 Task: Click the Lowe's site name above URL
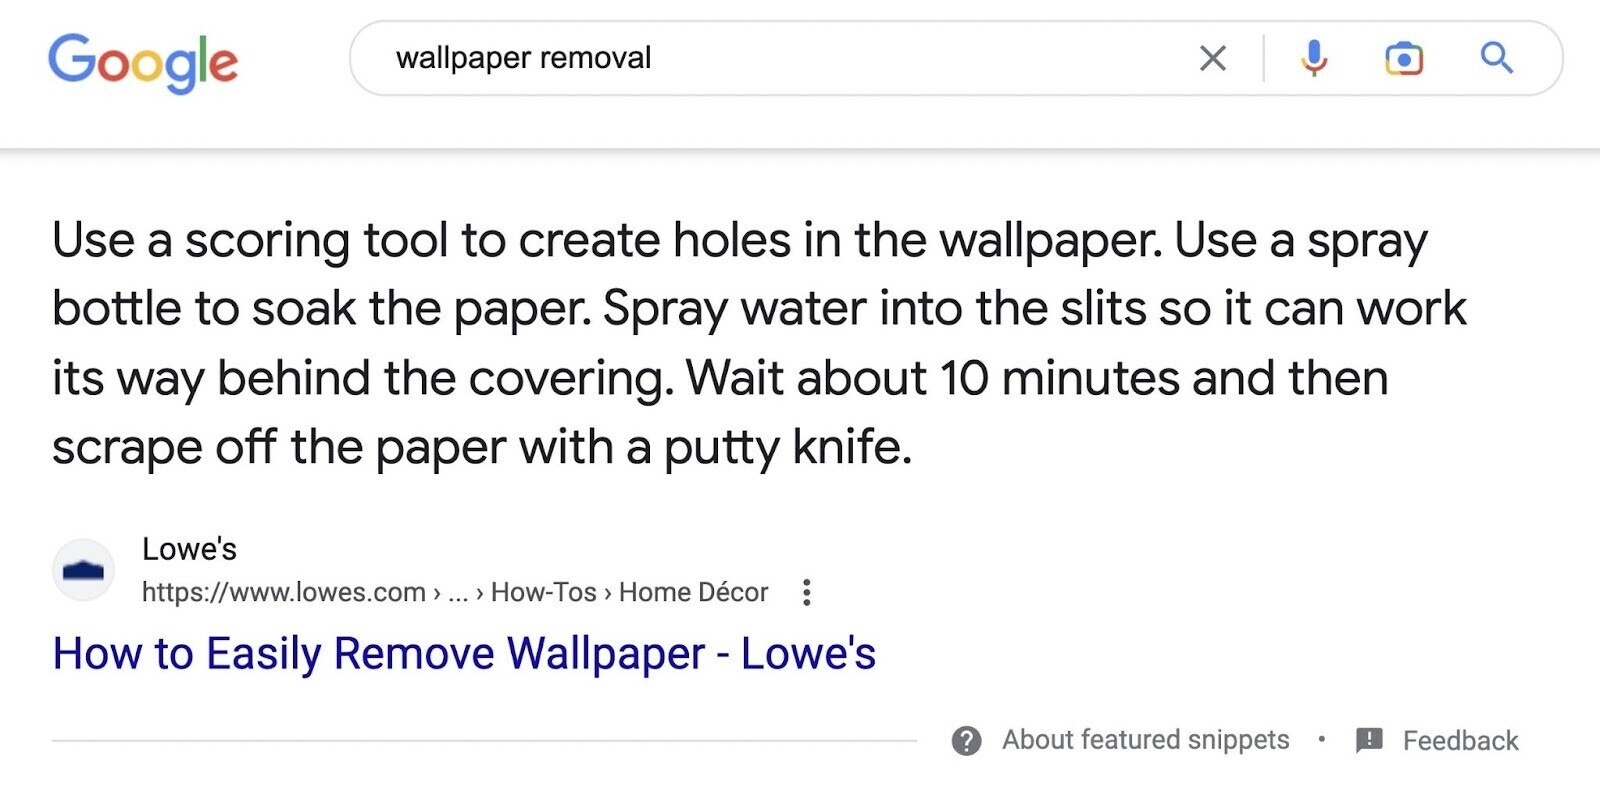point(189,549)
